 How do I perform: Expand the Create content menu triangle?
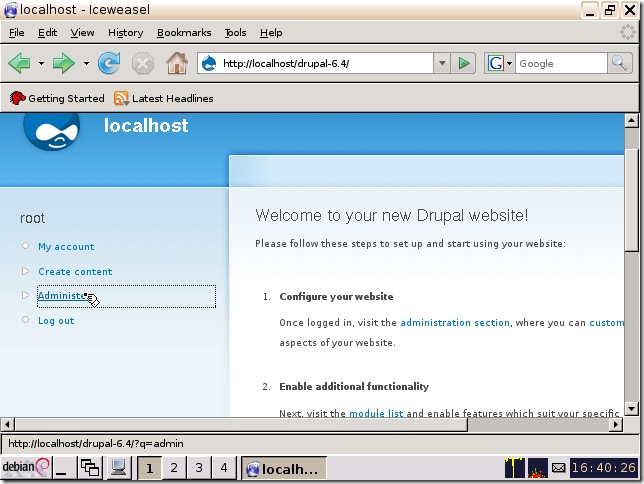coord(25,271)
